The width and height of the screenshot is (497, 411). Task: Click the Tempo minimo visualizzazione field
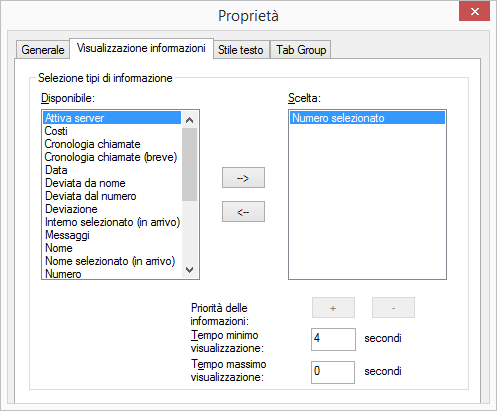(333, 339)
